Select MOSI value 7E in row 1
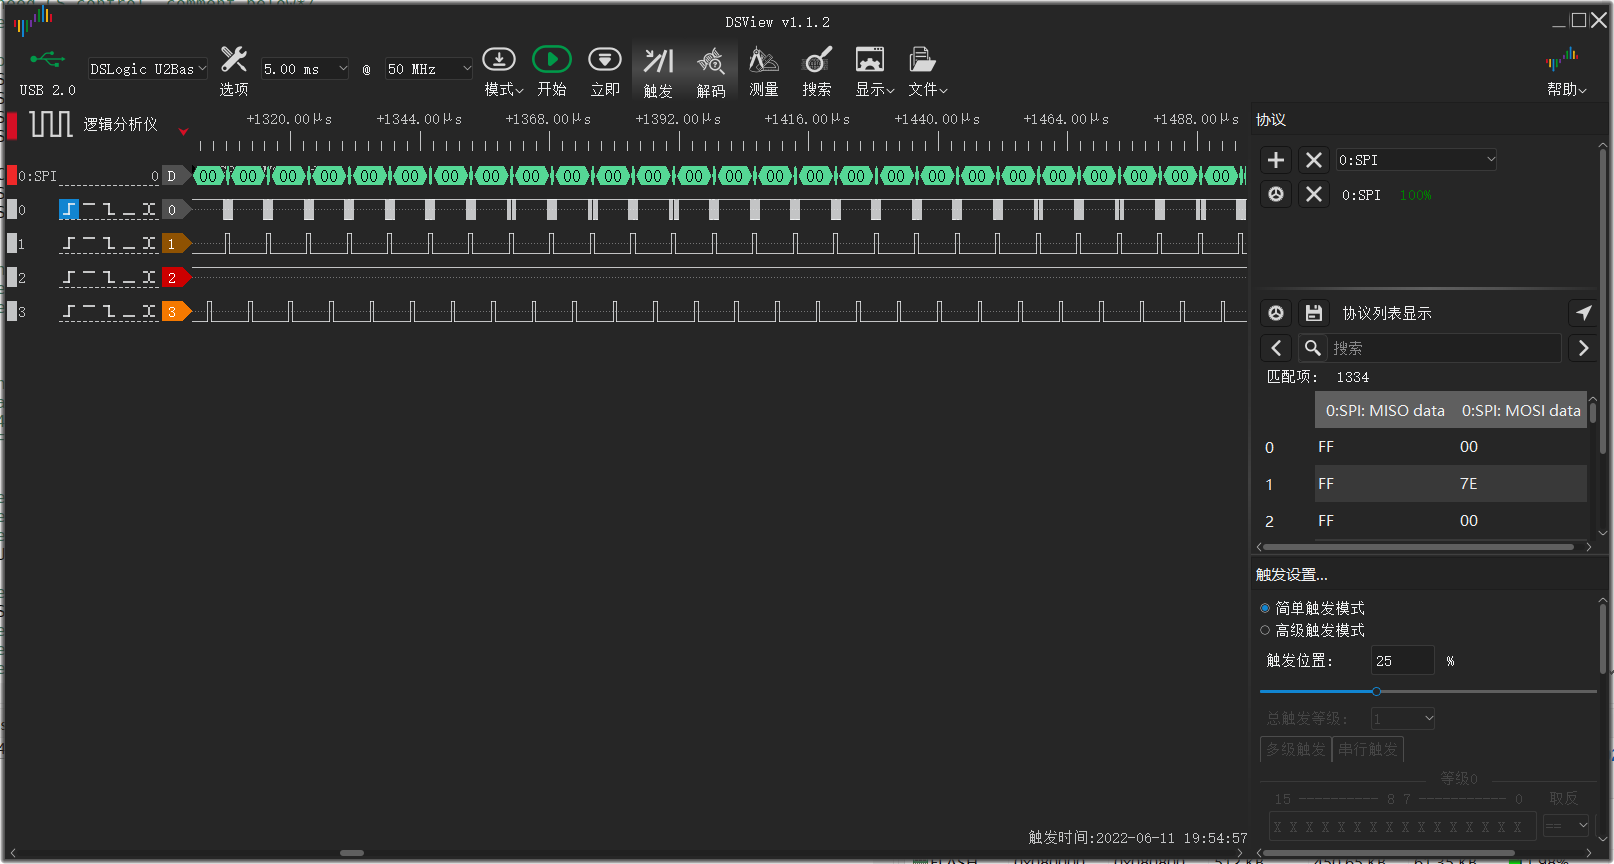 pyautogui.click(x=1468, y=484)
